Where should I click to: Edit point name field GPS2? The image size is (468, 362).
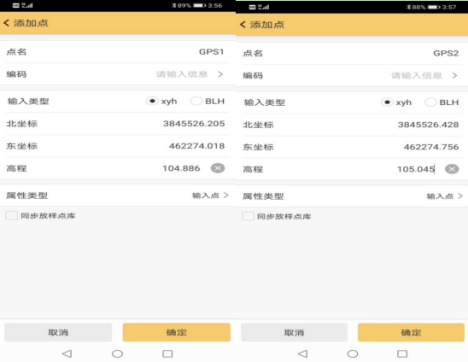tap(352, 53)
